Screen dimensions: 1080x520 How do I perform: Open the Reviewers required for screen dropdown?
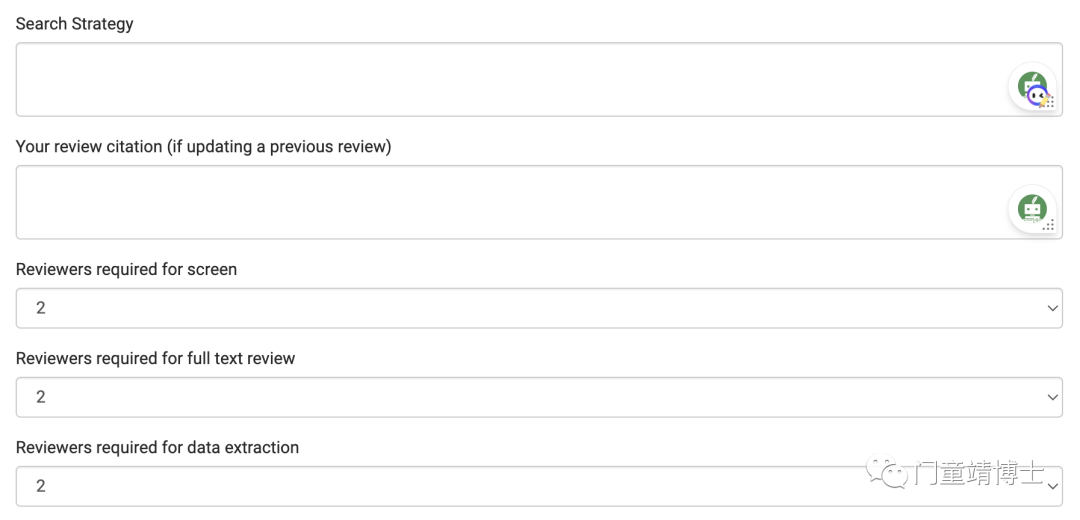[539, 308]
